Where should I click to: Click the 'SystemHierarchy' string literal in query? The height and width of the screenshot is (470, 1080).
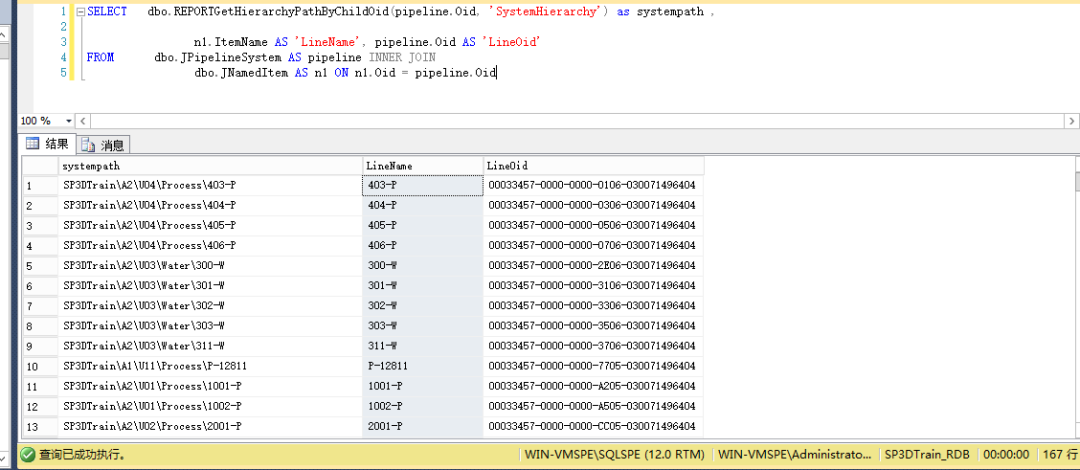549,12
